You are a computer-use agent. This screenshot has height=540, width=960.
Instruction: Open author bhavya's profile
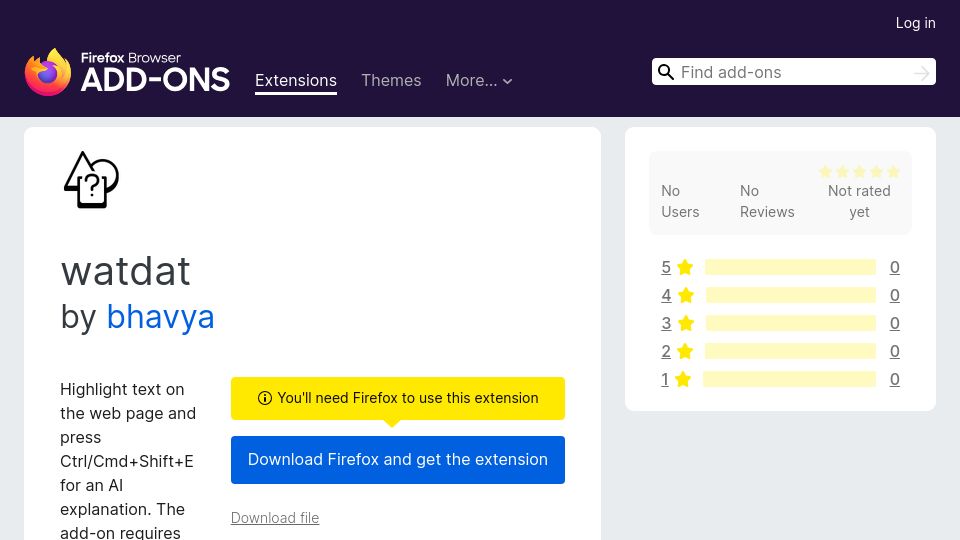click(x=160, y=317)
